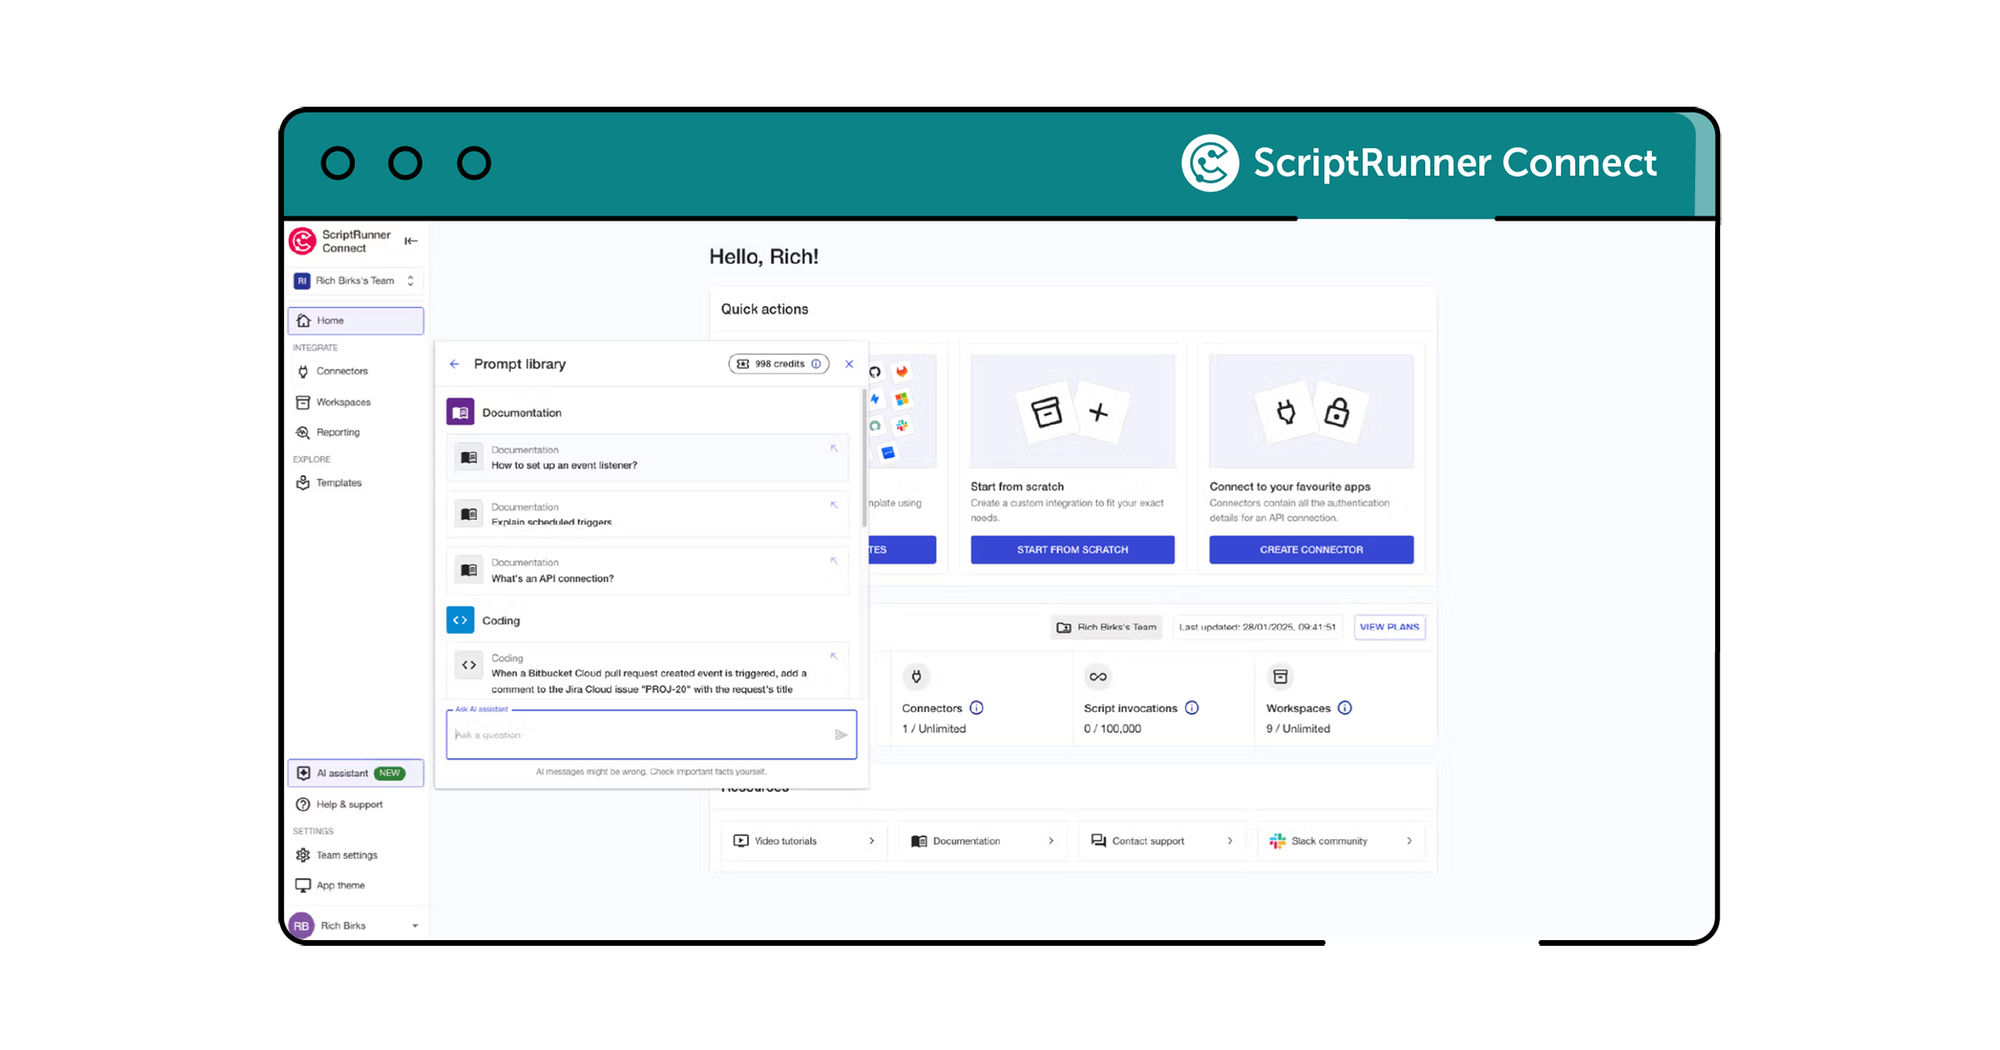2000x1050 pixels.
Task: Choose prompt 'How to set up an event listener?'
Action: click(648, 458)
